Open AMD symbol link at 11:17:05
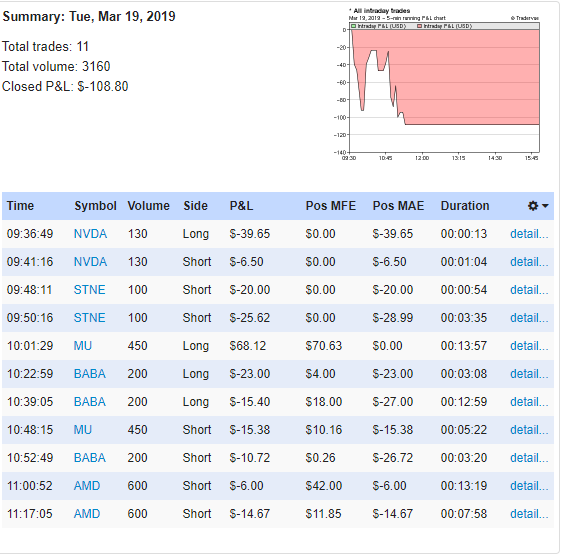The height and width of the screenshot is (555, 562). [87, 513]
